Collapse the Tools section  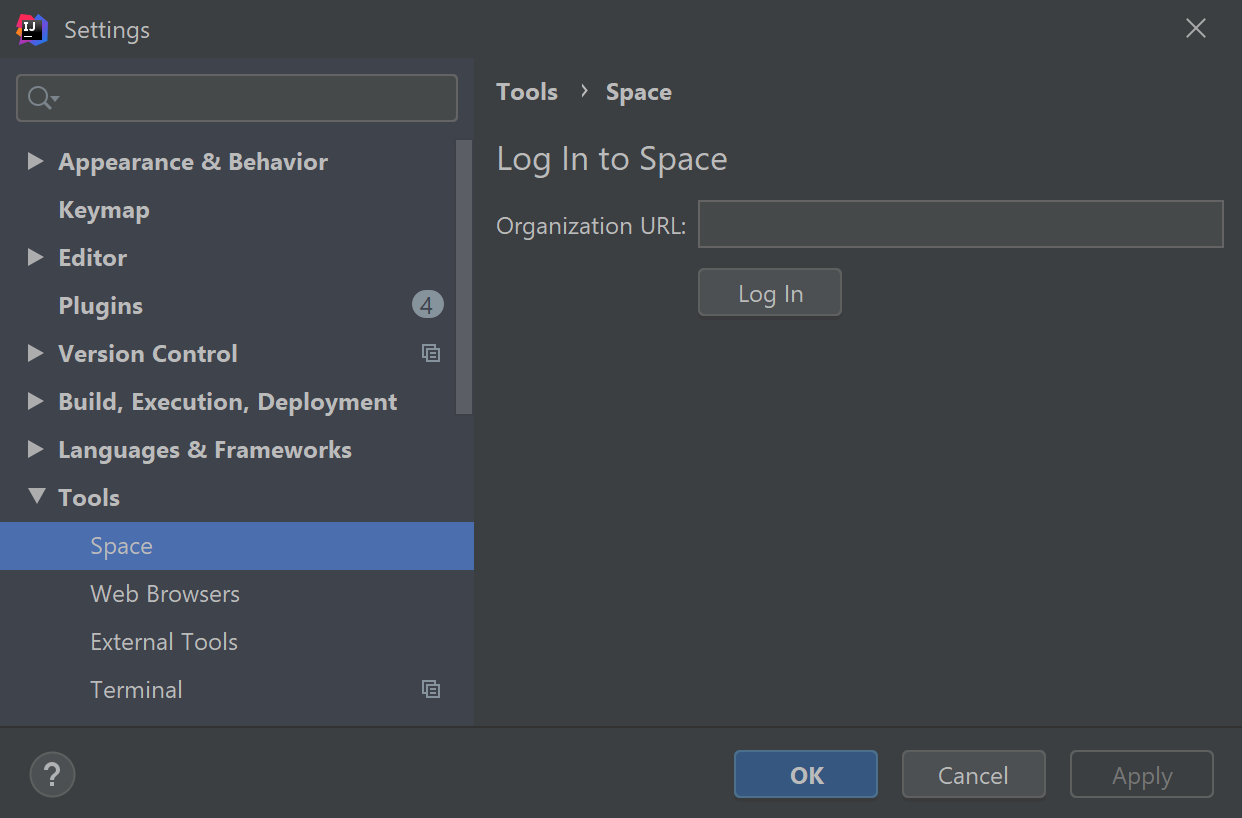36,497
